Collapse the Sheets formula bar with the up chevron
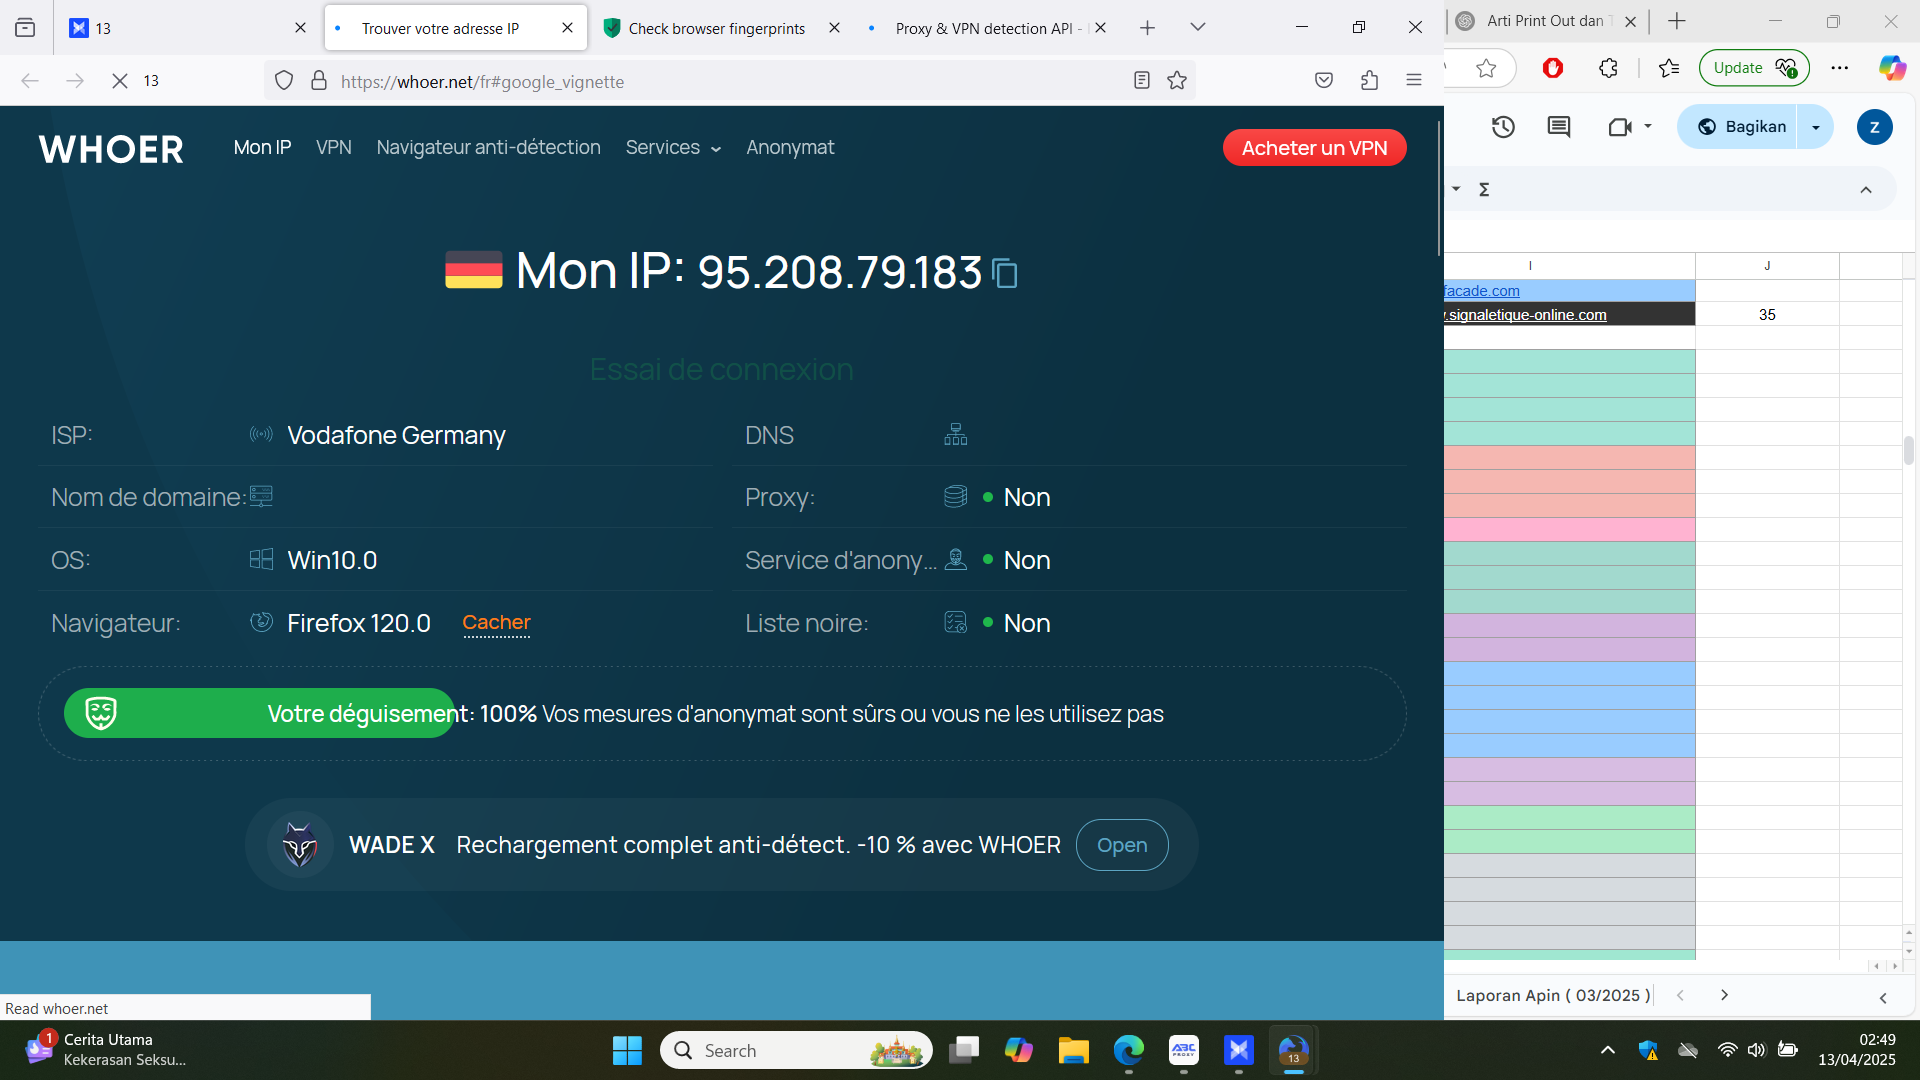 (x=1866, y=190)
